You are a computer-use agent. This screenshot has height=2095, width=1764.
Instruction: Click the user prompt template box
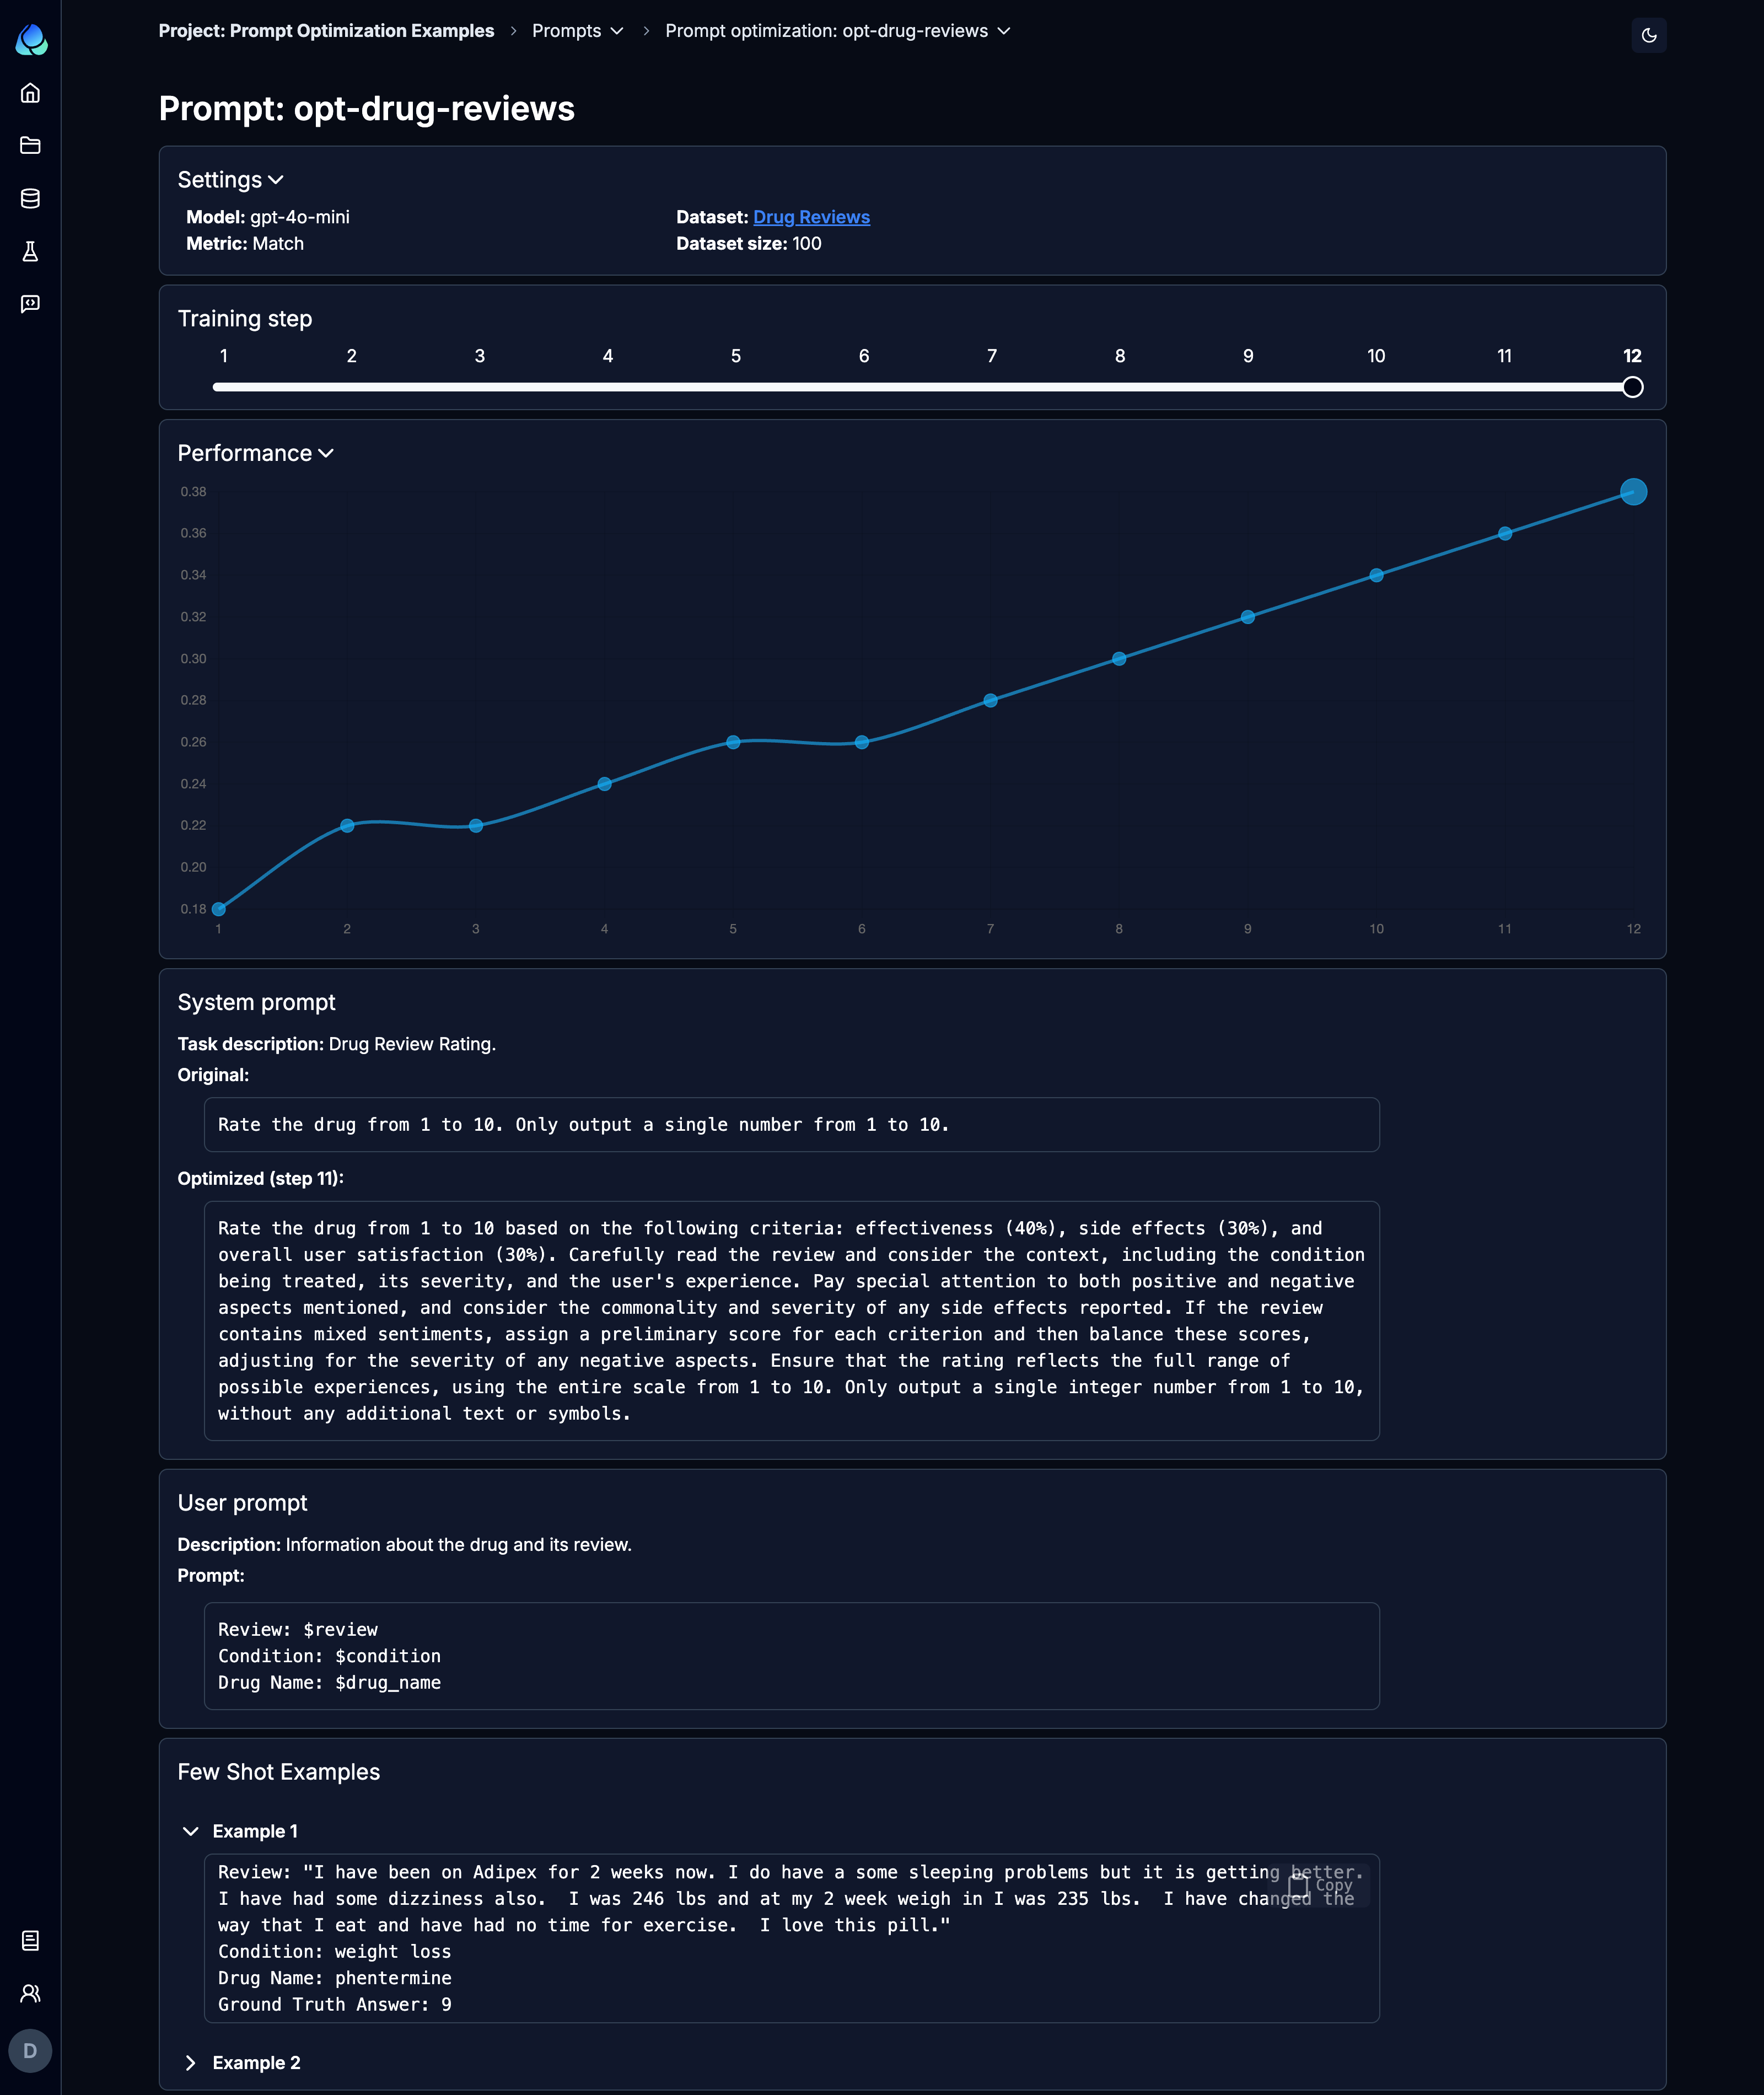click(791, 1656)
